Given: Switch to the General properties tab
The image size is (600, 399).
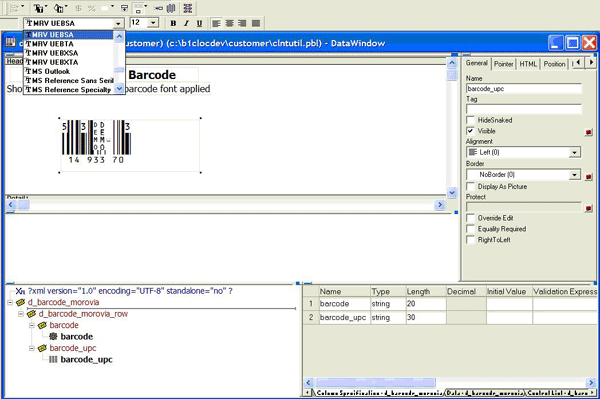Looking at the screenshot, I should pos(476,63).
